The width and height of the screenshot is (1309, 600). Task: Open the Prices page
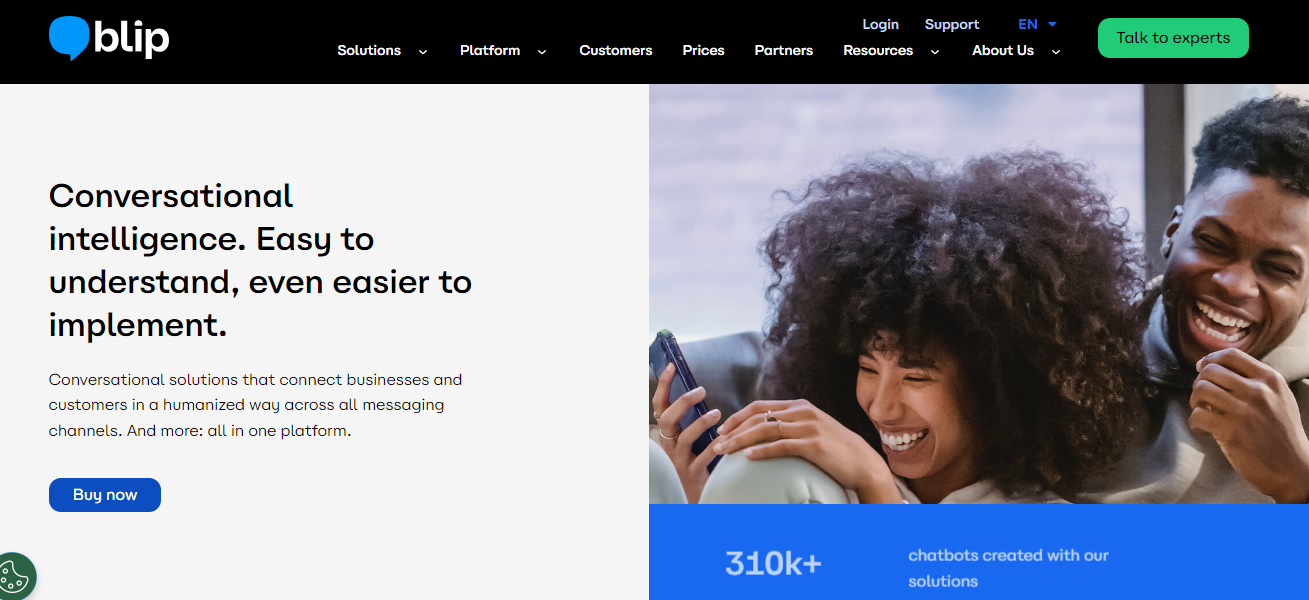coord(704,50)
